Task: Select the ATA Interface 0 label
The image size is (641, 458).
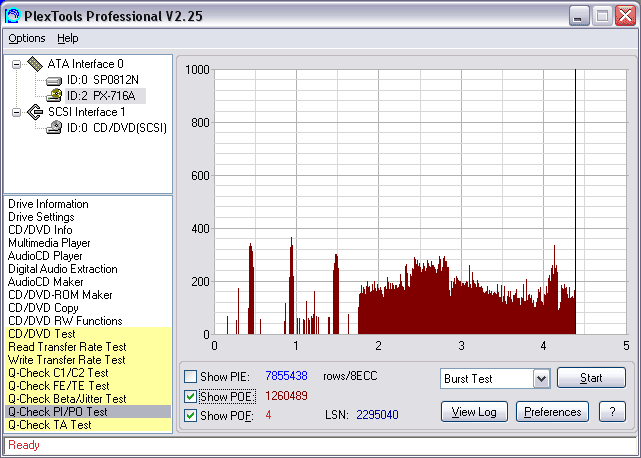Action: pos(85,64)
